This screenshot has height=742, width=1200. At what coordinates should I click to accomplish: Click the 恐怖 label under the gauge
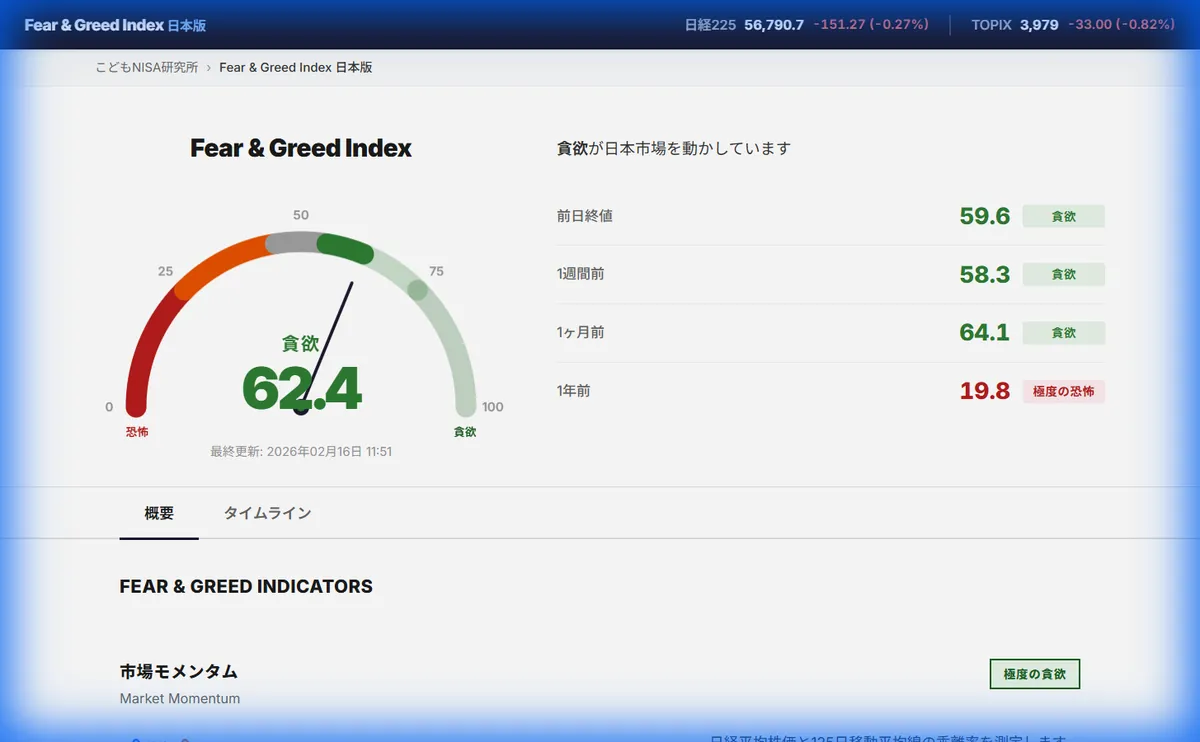coord(137,432)
